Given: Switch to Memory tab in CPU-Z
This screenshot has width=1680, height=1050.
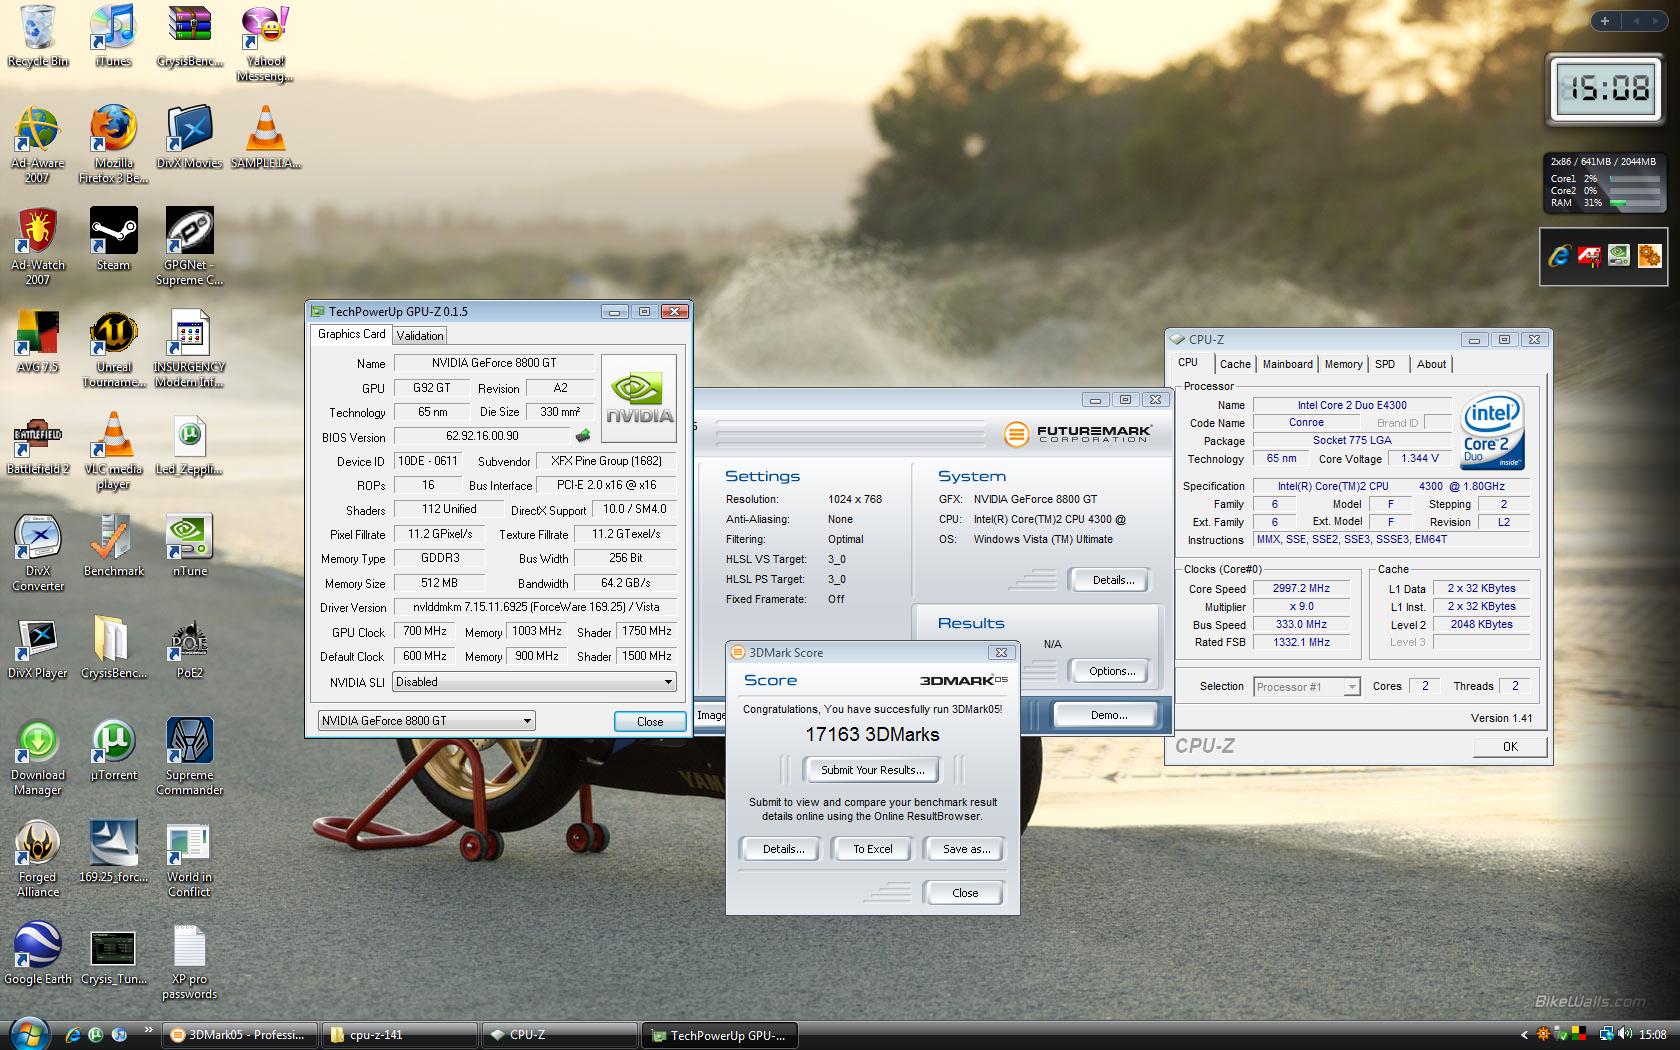Looking at the screenshot, I should [x=1343, y=364].
